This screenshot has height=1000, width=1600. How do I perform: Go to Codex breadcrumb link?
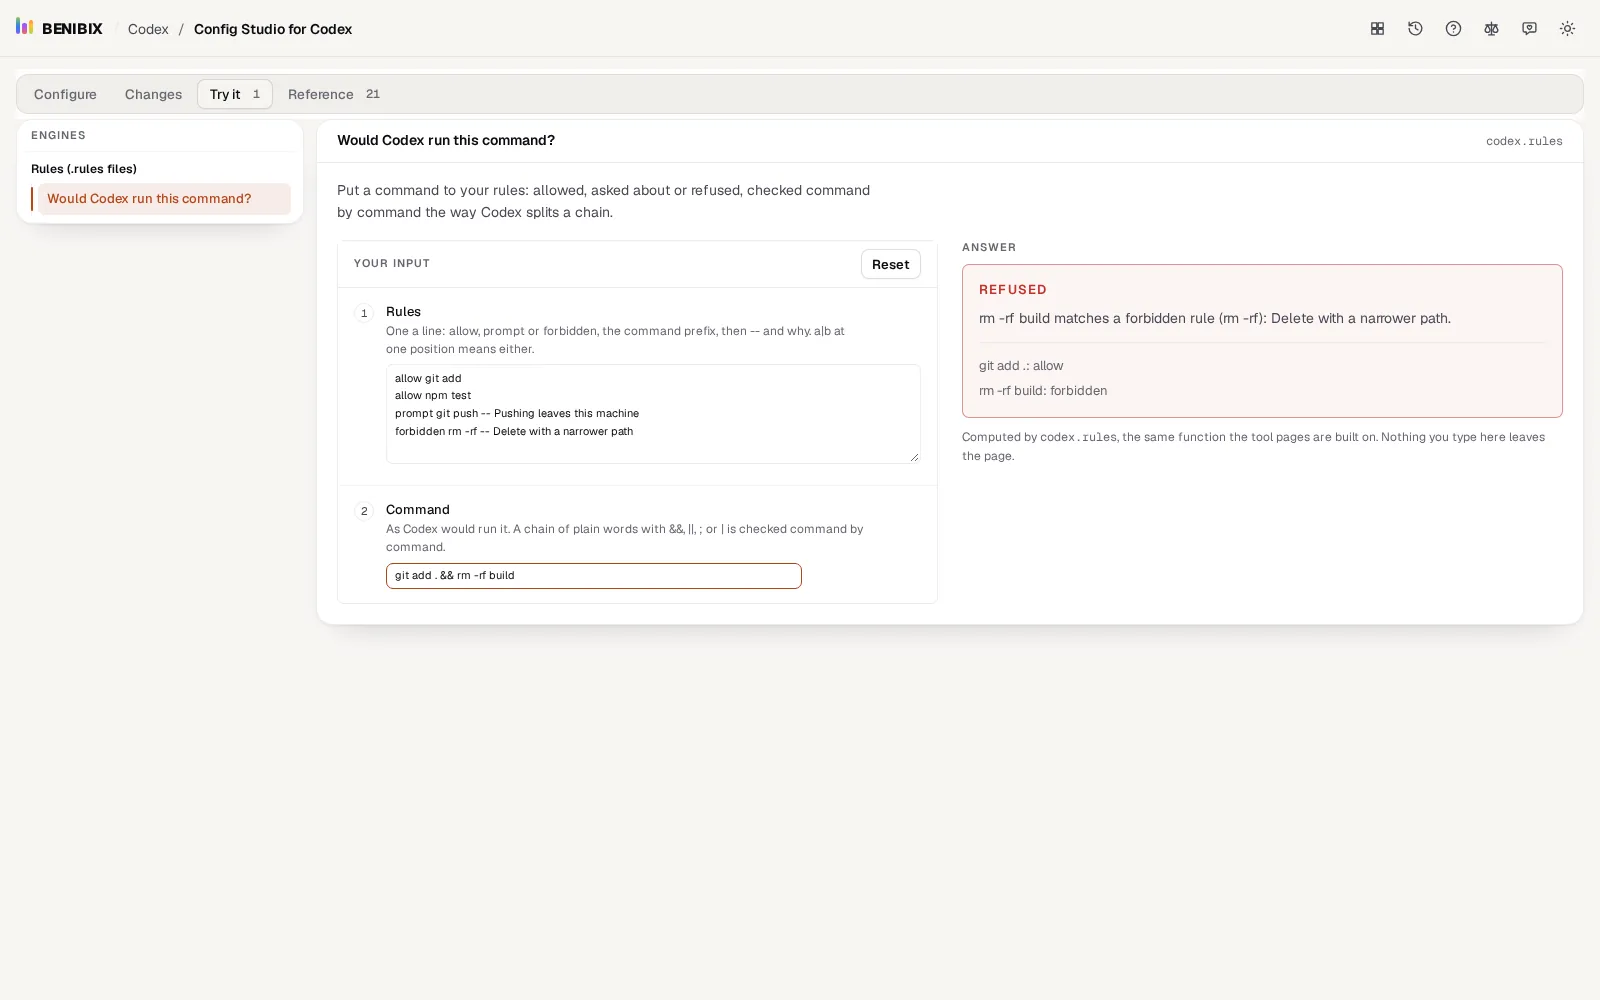pos(148,29)
